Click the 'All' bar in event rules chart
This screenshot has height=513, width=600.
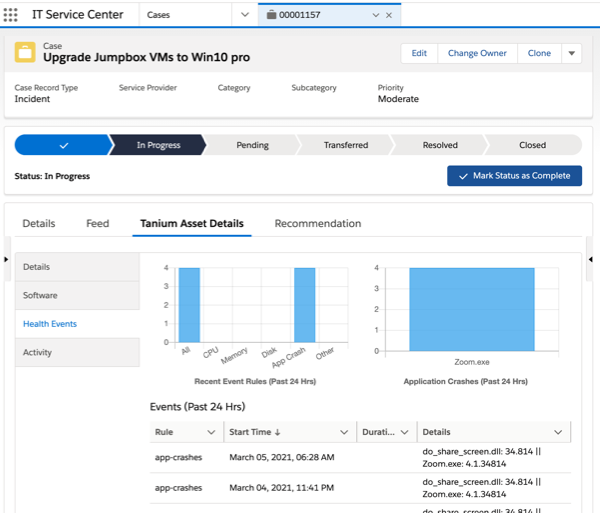[x=189, y=305]
